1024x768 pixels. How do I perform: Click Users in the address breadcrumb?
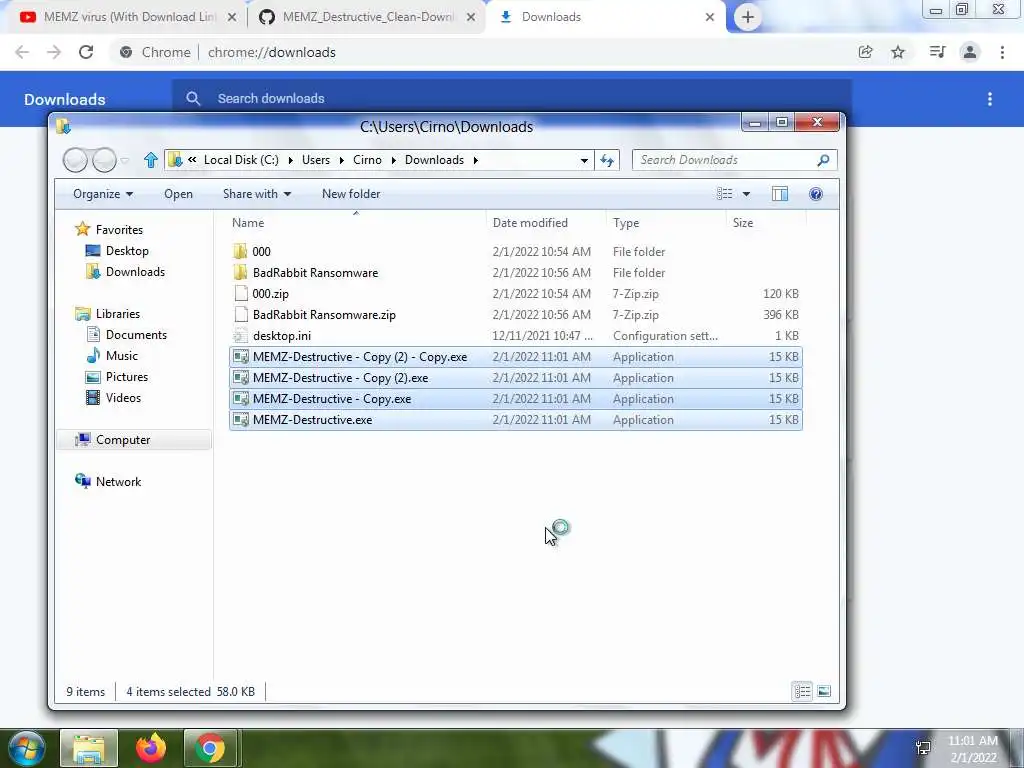(315, 160)
